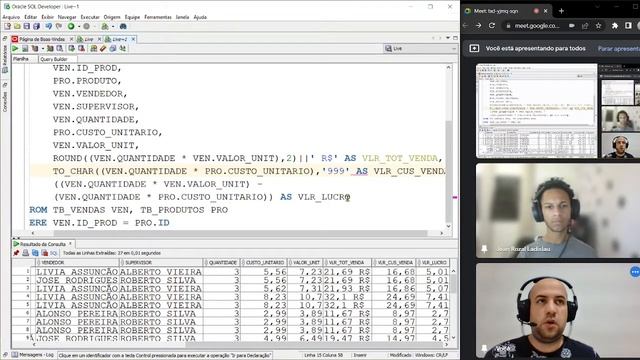
Task: Open the Ajuda menu
Action: pos(200,17)
